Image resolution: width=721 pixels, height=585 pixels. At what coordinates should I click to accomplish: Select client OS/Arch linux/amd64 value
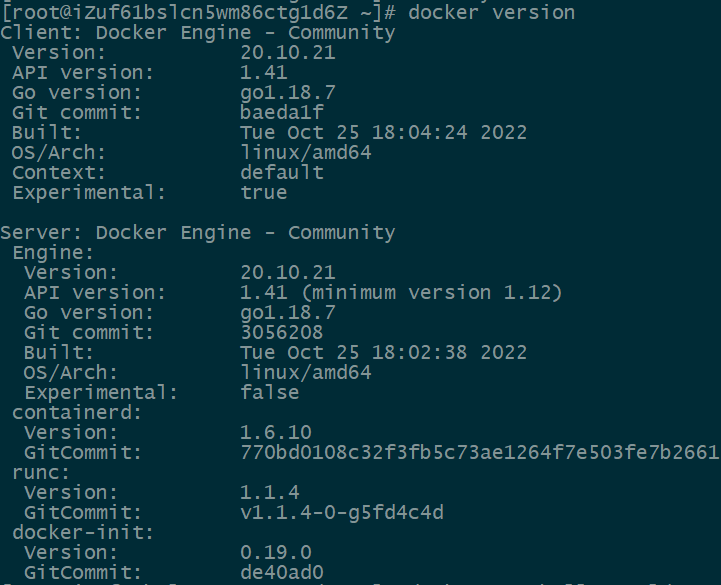click(x=306, y=152)
